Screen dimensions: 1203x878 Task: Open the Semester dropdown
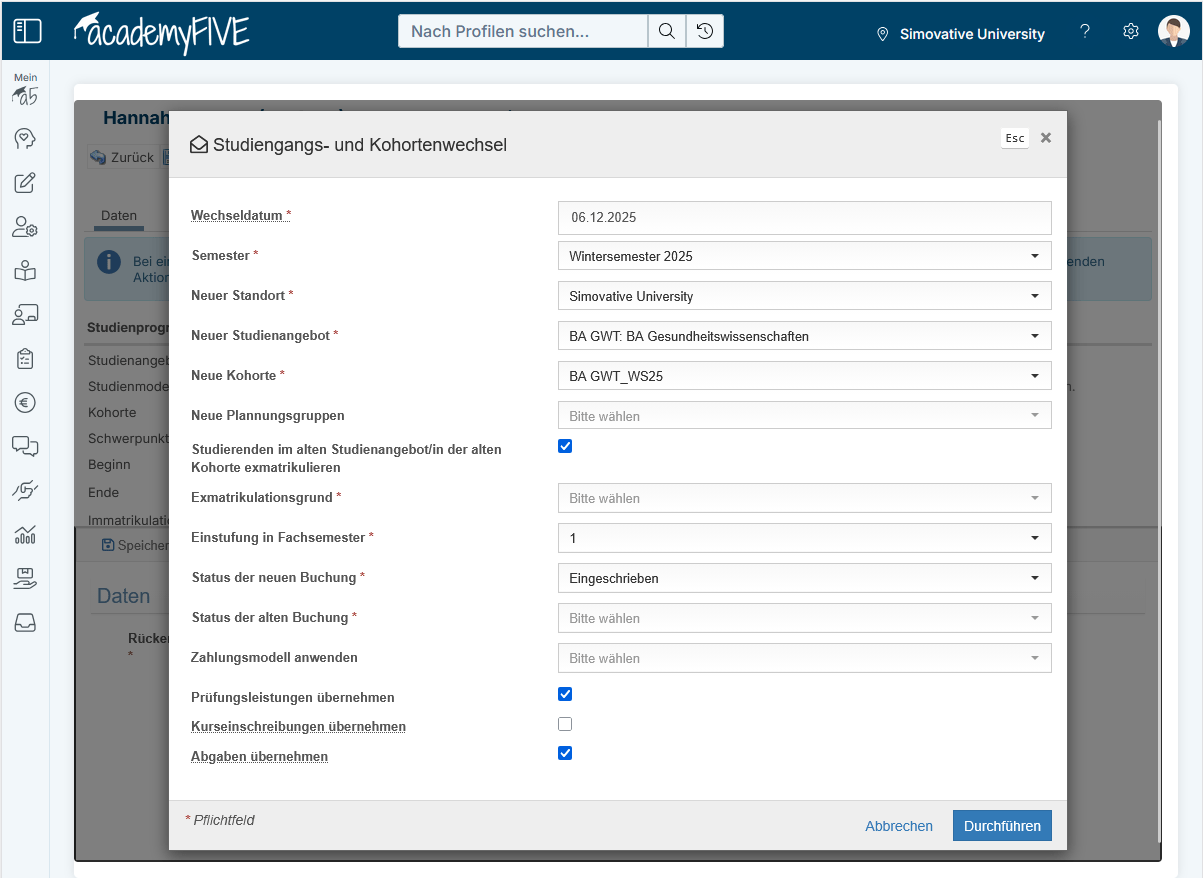(804, 256)
